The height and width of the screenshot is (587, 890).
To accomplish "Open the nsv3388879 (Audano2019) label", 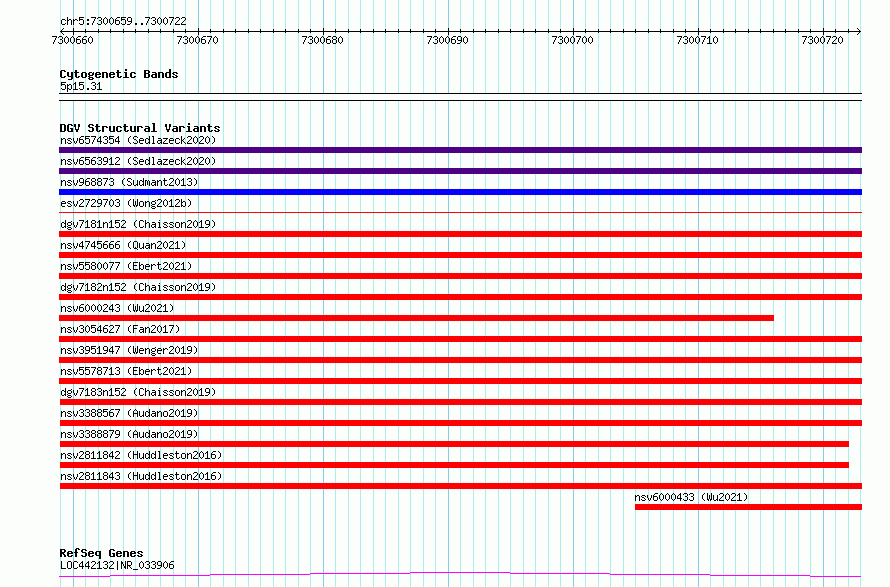I will (129, 434).
